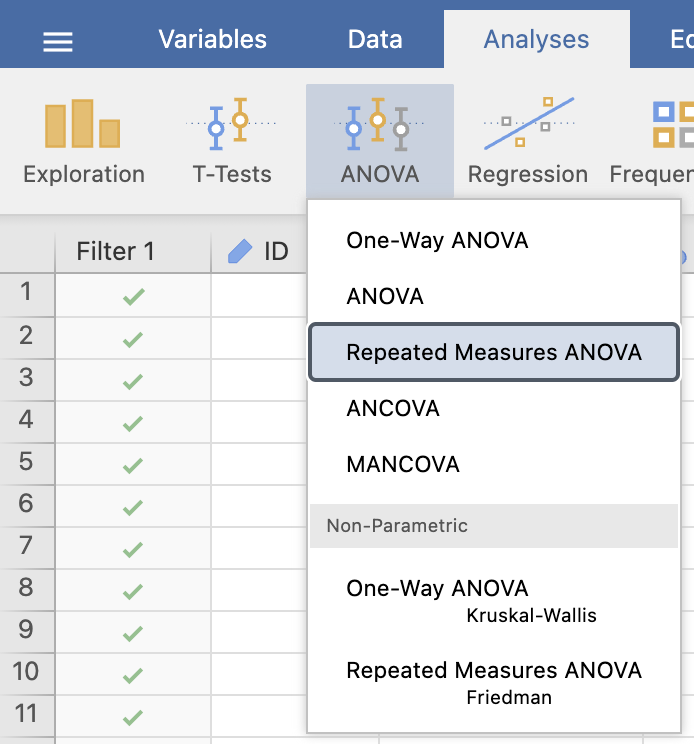This screenshot has height=744, width=694.
Task: Switch to the Variables tab
Action: [213, 39]
